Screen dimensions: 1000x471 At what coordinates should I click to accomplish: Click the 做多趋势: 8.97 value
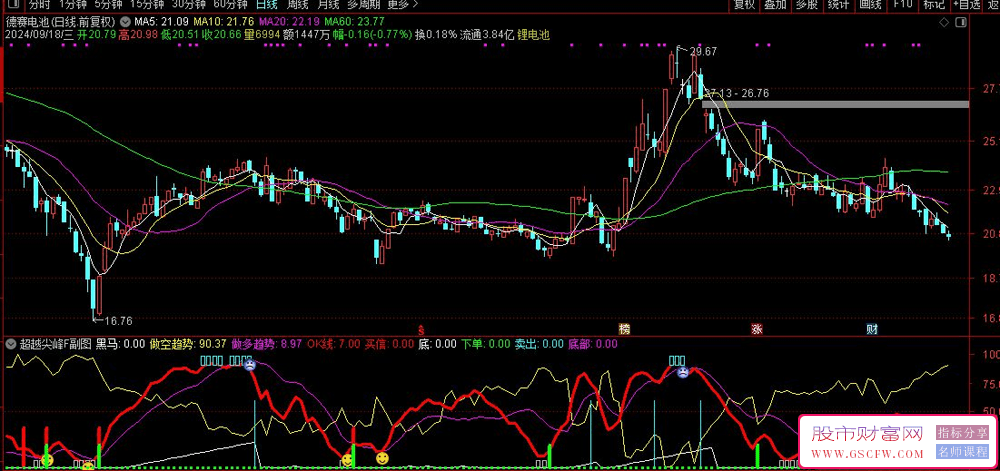[268, 344]
